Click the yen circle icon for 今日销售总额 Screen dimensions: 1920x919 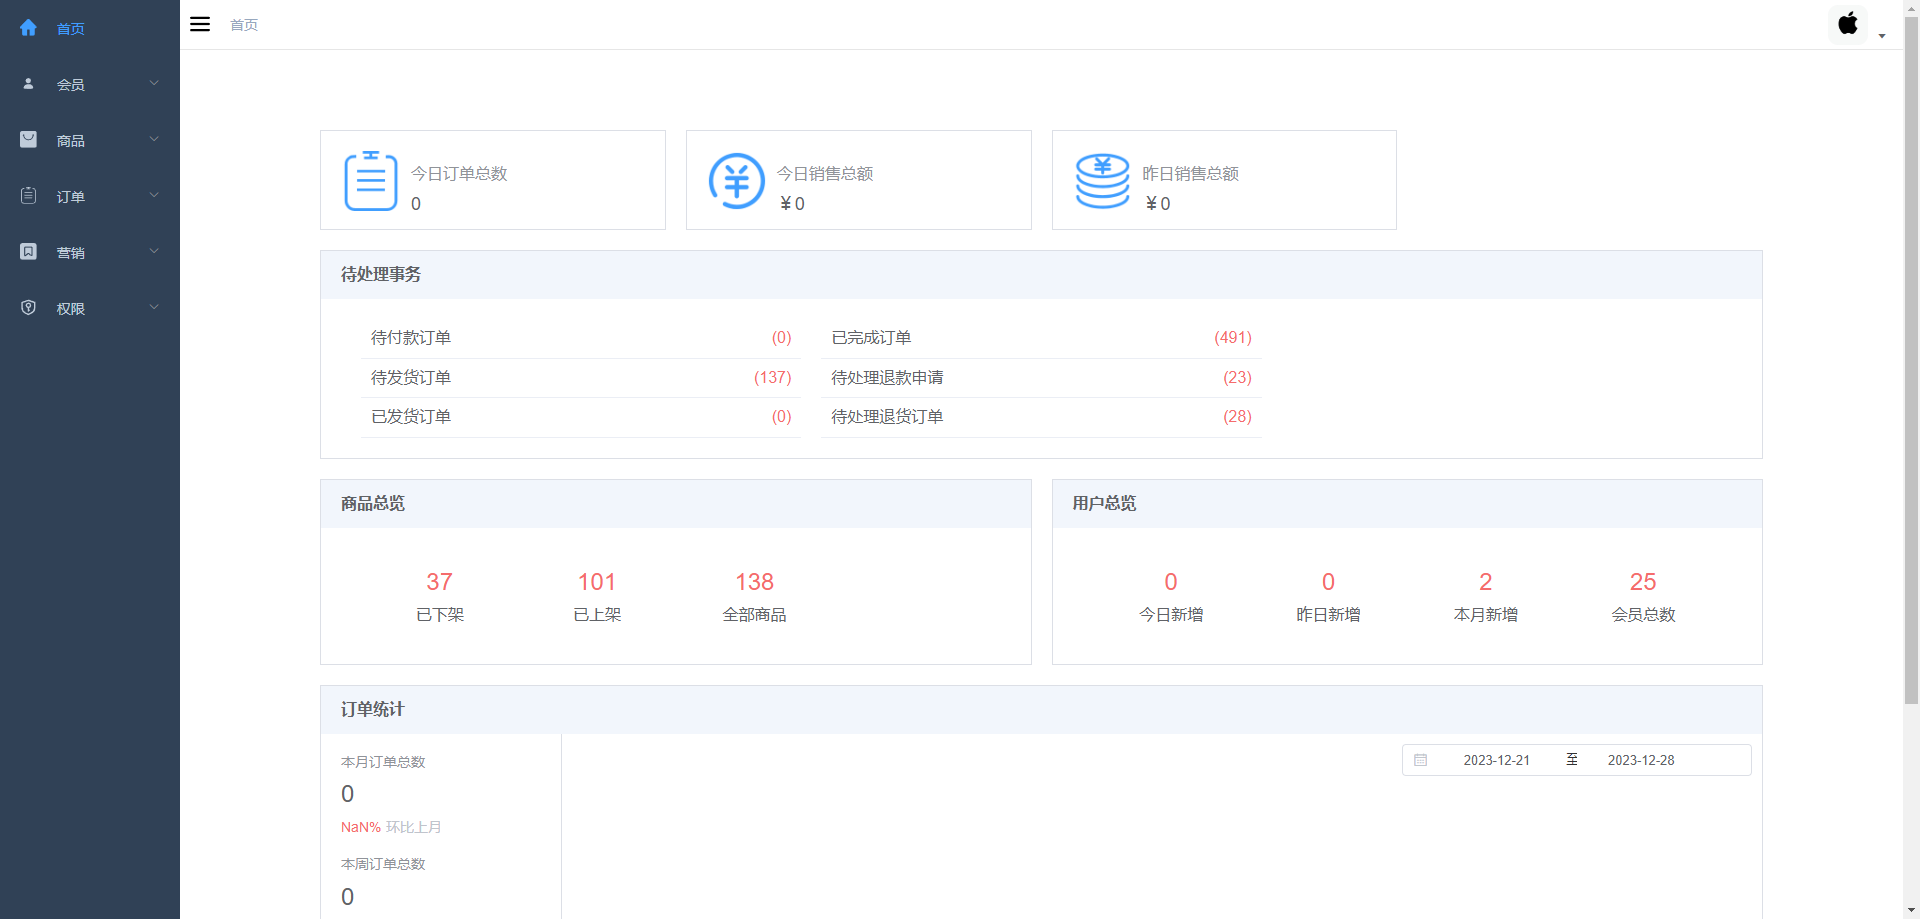point(737,181)
